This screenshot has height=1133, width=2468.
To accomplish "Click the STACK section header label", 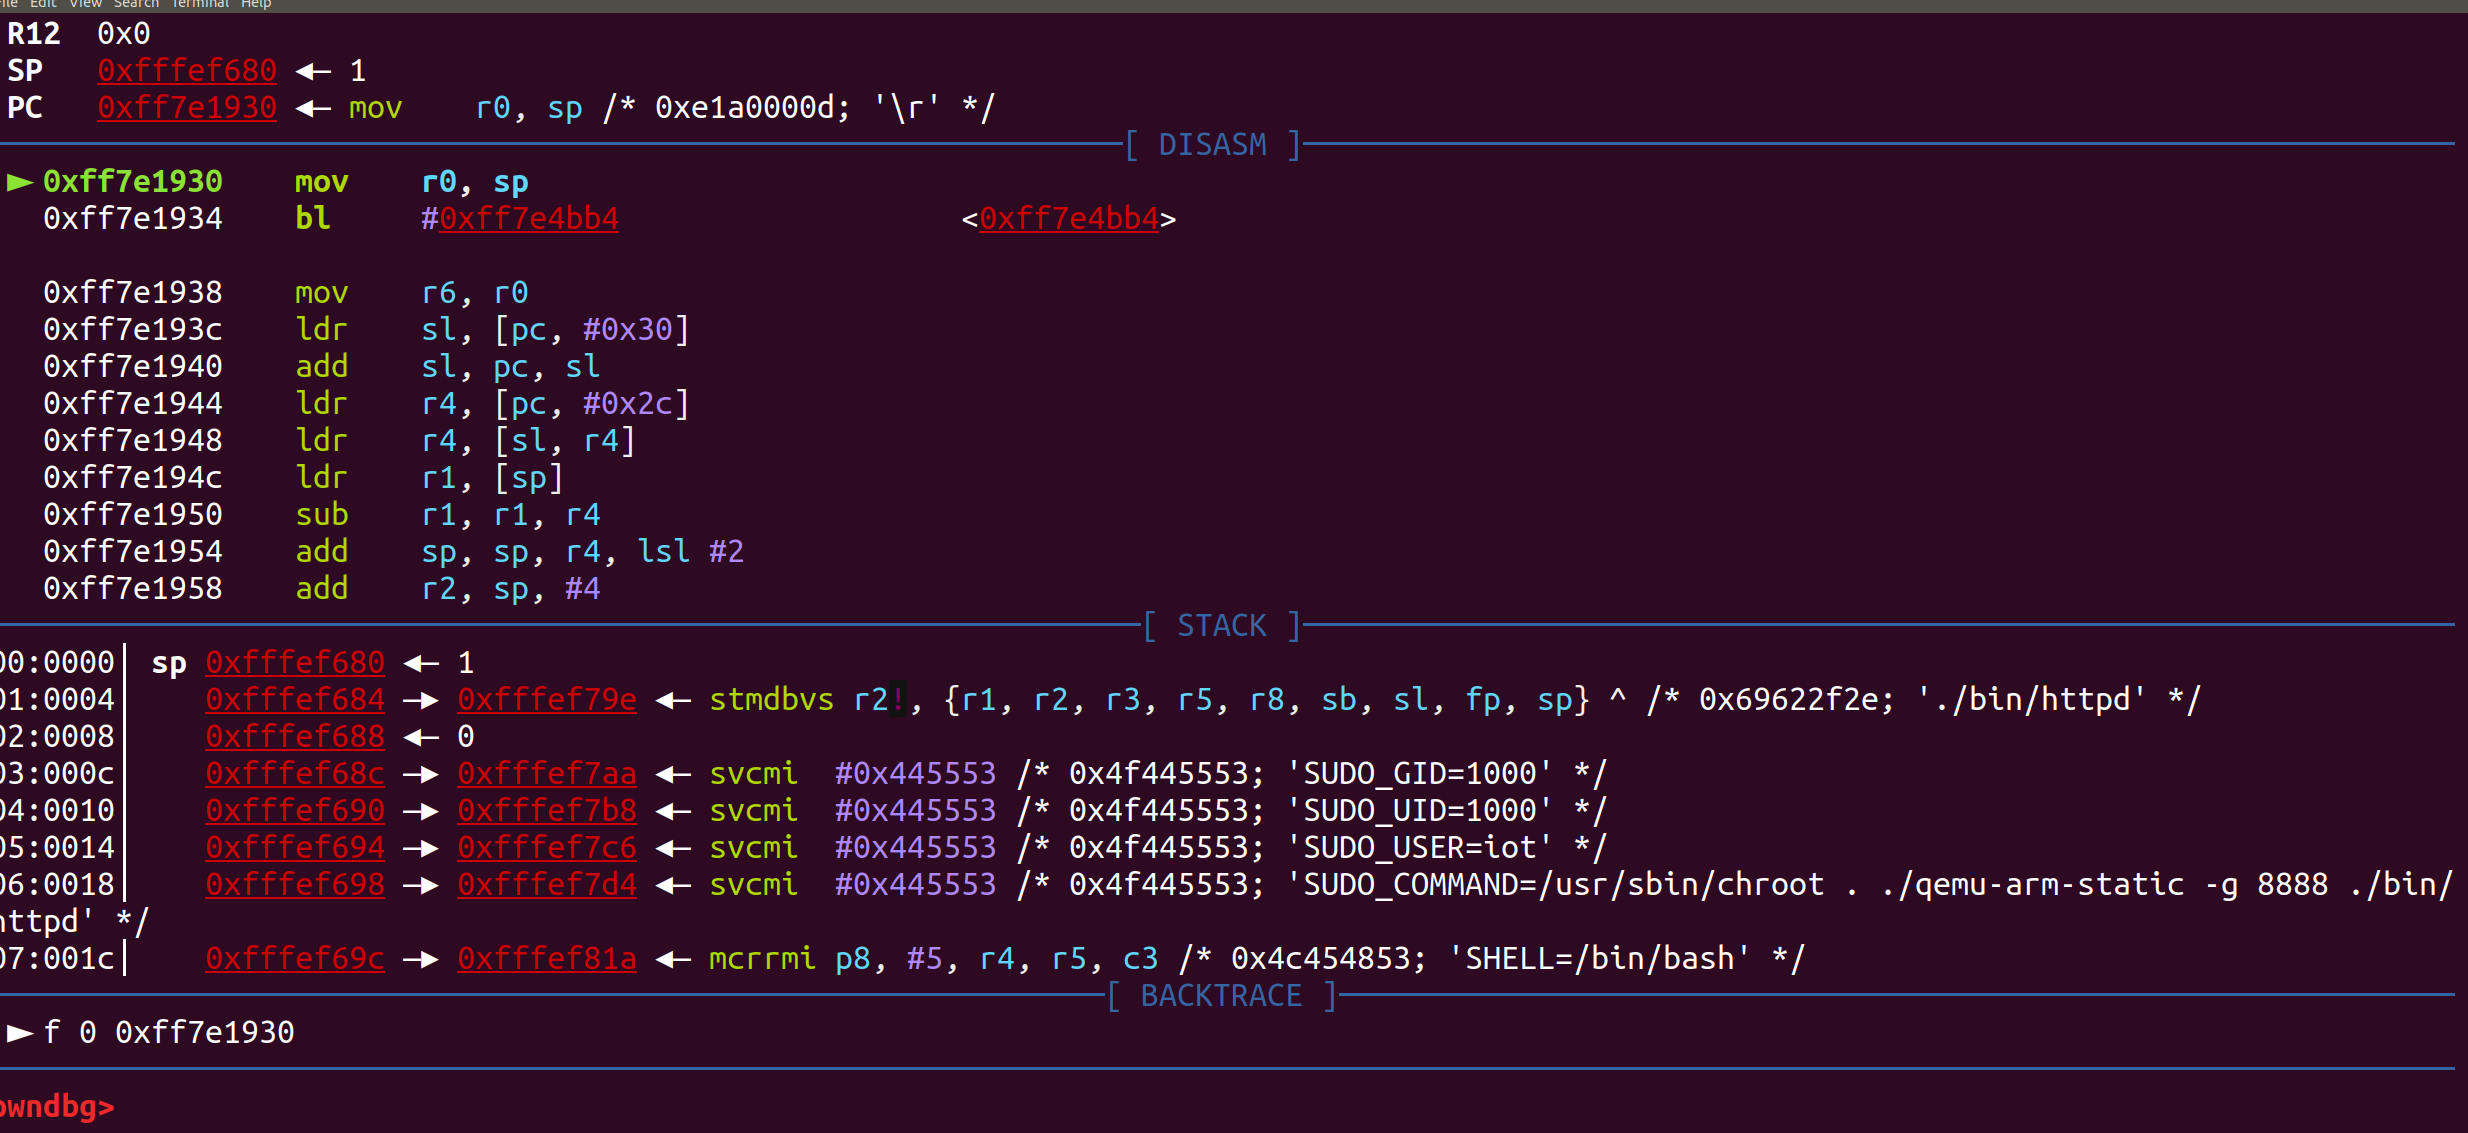I will [x=1221, y=626].
